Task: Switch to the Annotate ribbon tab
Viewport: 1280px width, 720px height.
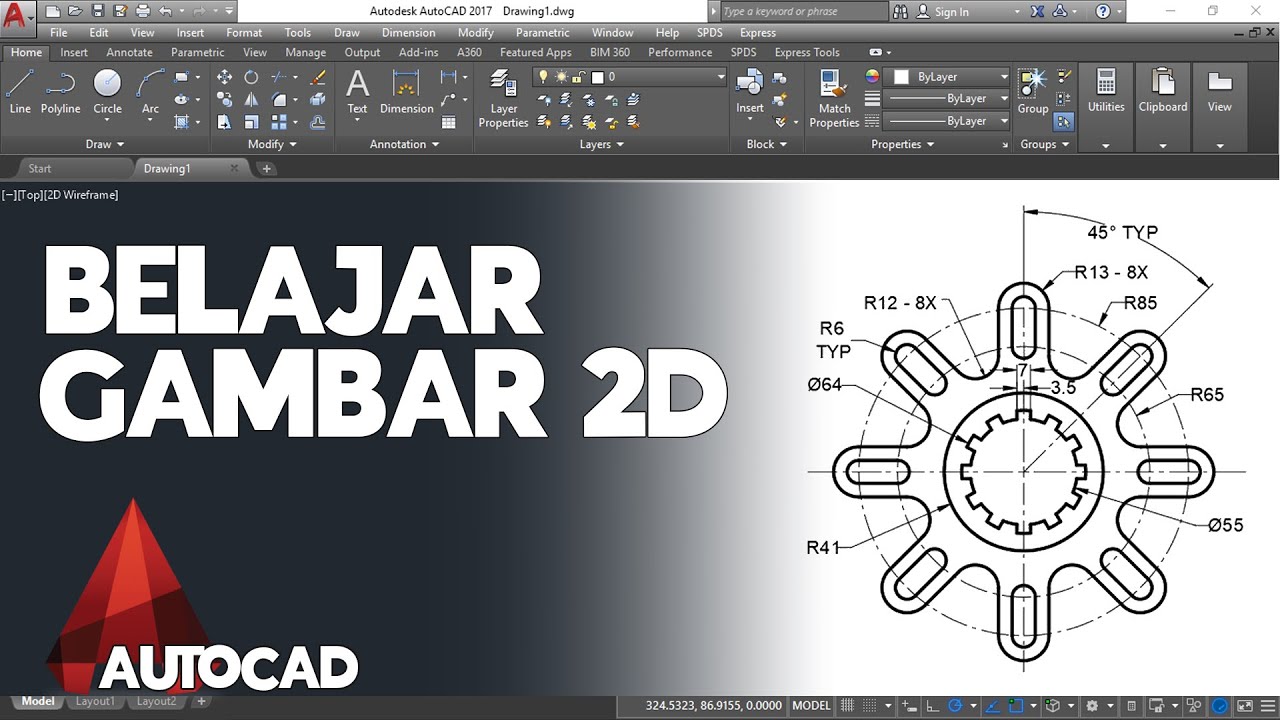Action: [129, 52]
